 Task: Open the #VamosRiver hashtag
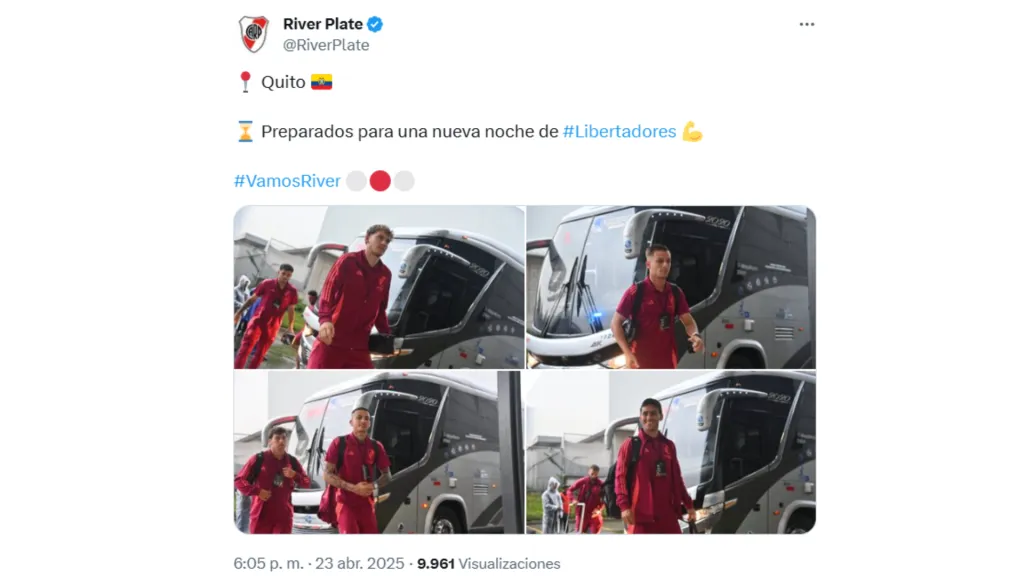(x=287, y=181)
